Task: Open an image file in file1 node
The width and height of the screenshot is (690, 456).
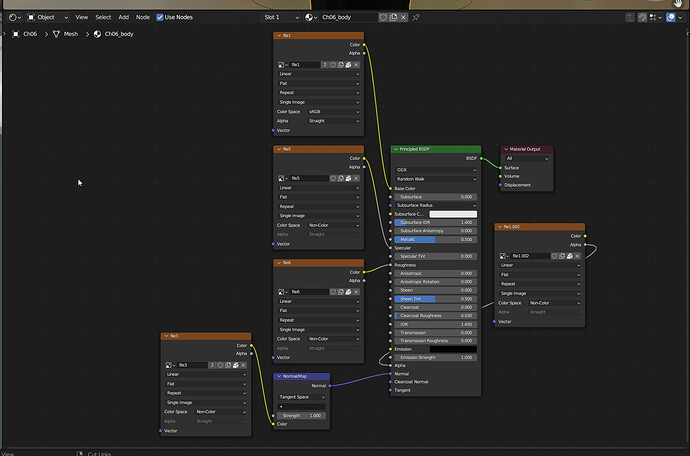Action: (348, 65)
